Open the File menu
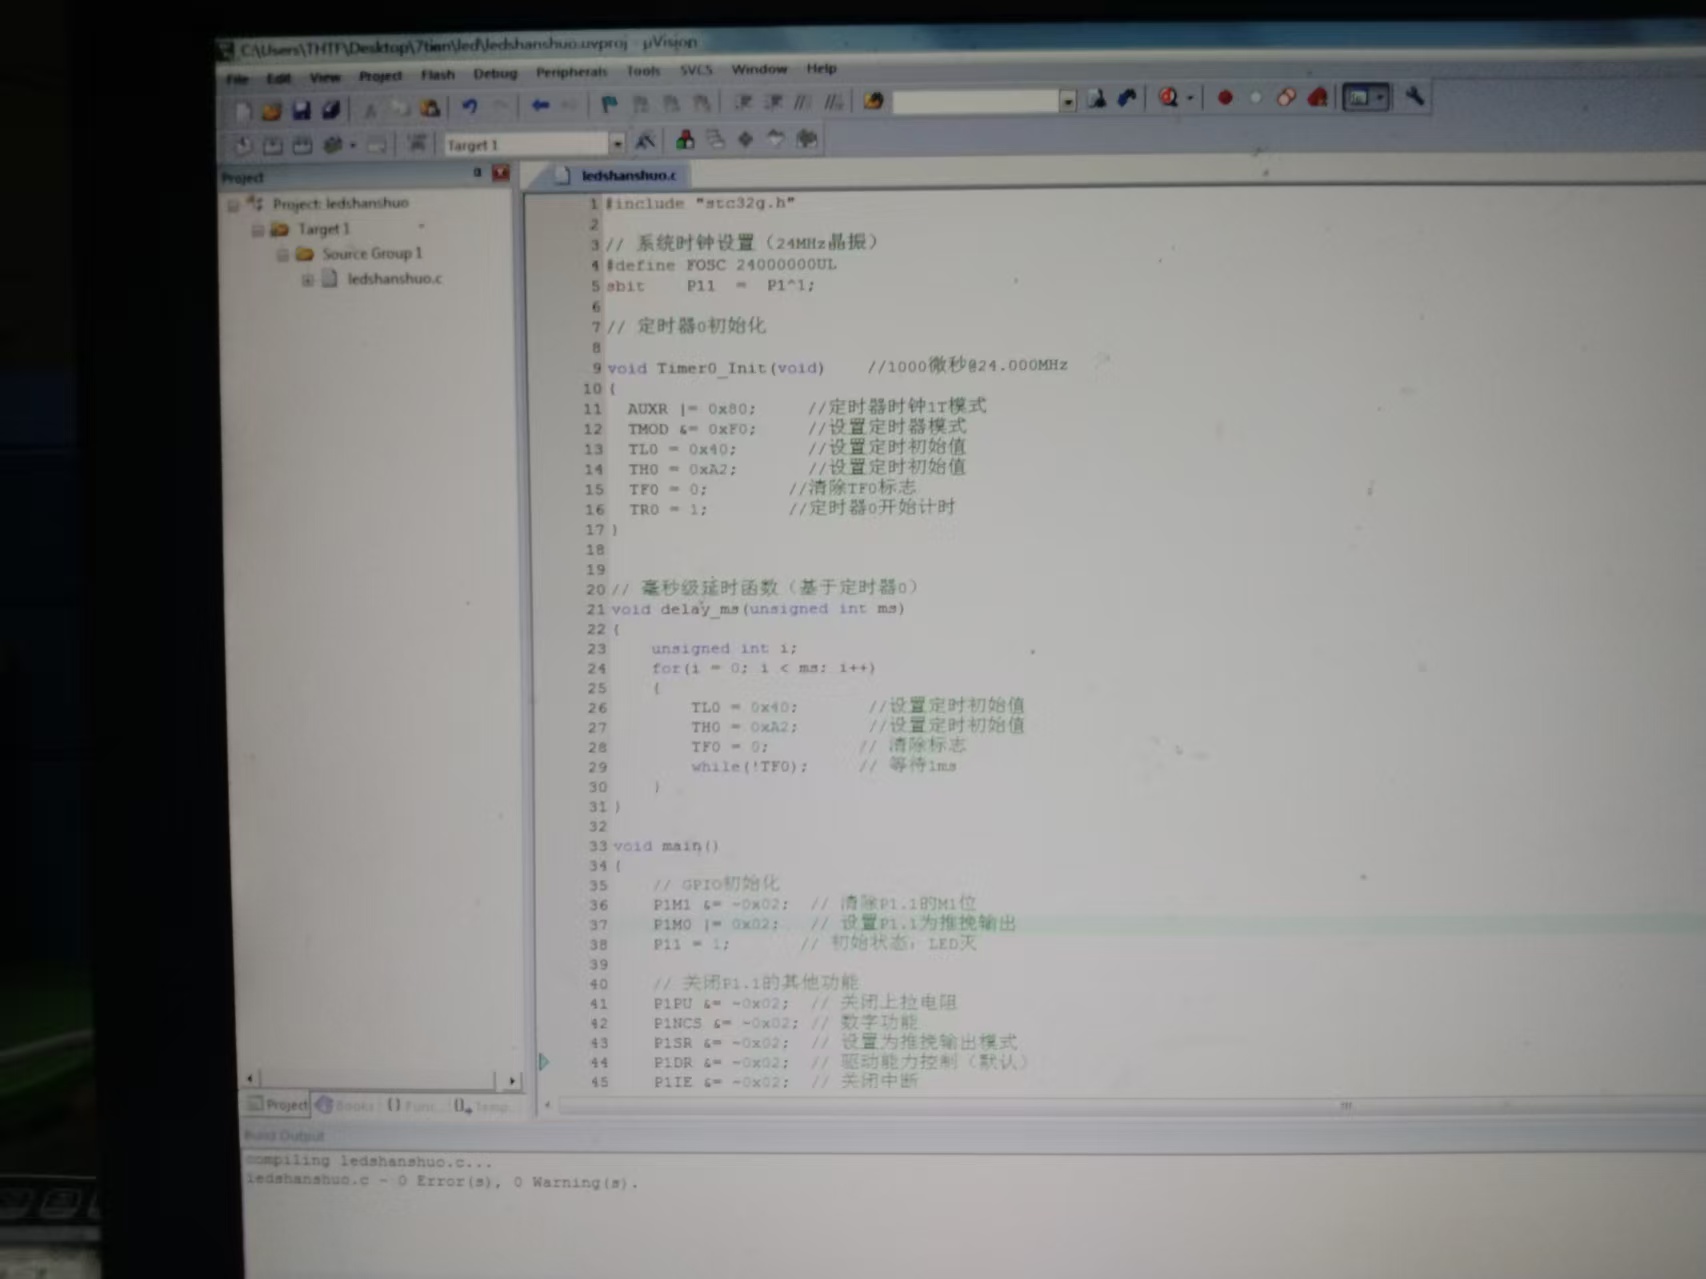Image resolution: width=1706 pixels, height=1279 pixels. (x=237, y=79)
